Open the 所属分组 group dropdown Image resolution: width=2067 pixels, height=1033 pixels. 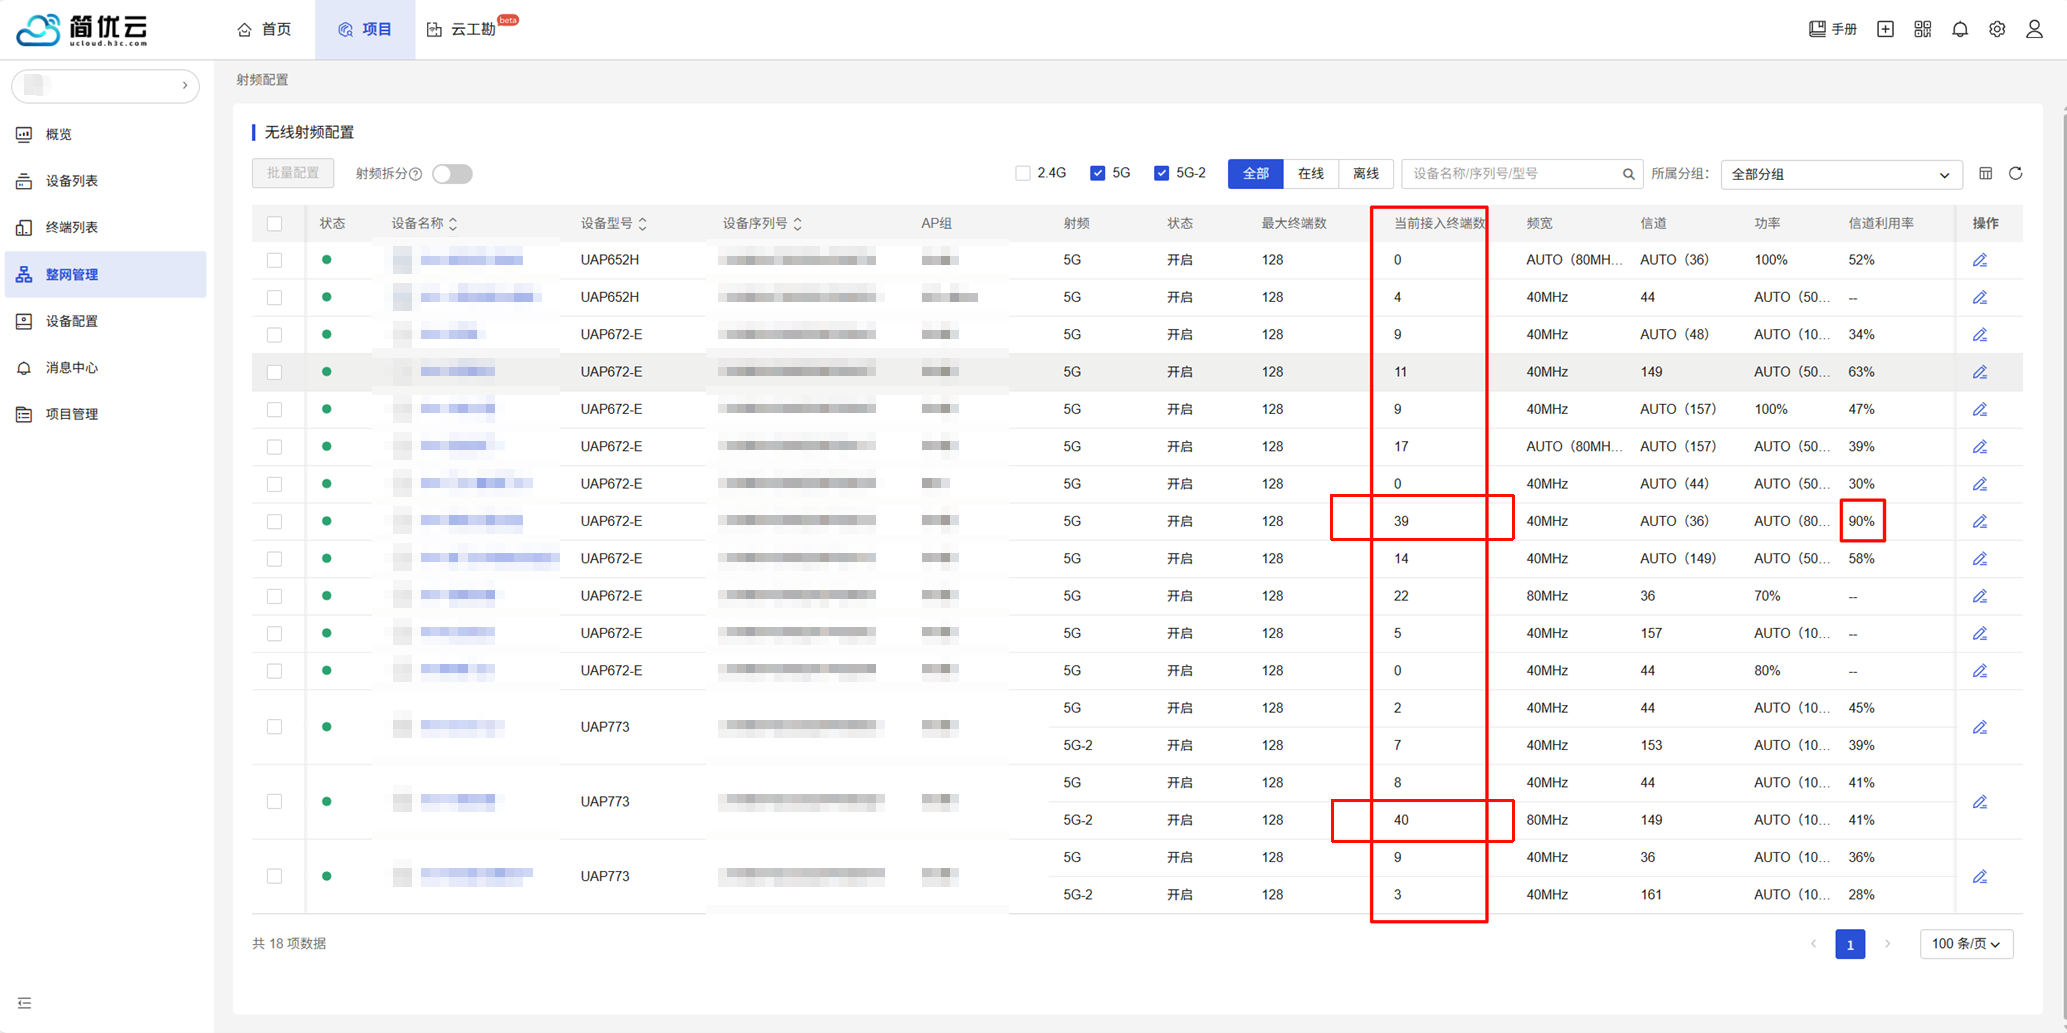[x=1840, y=174]
